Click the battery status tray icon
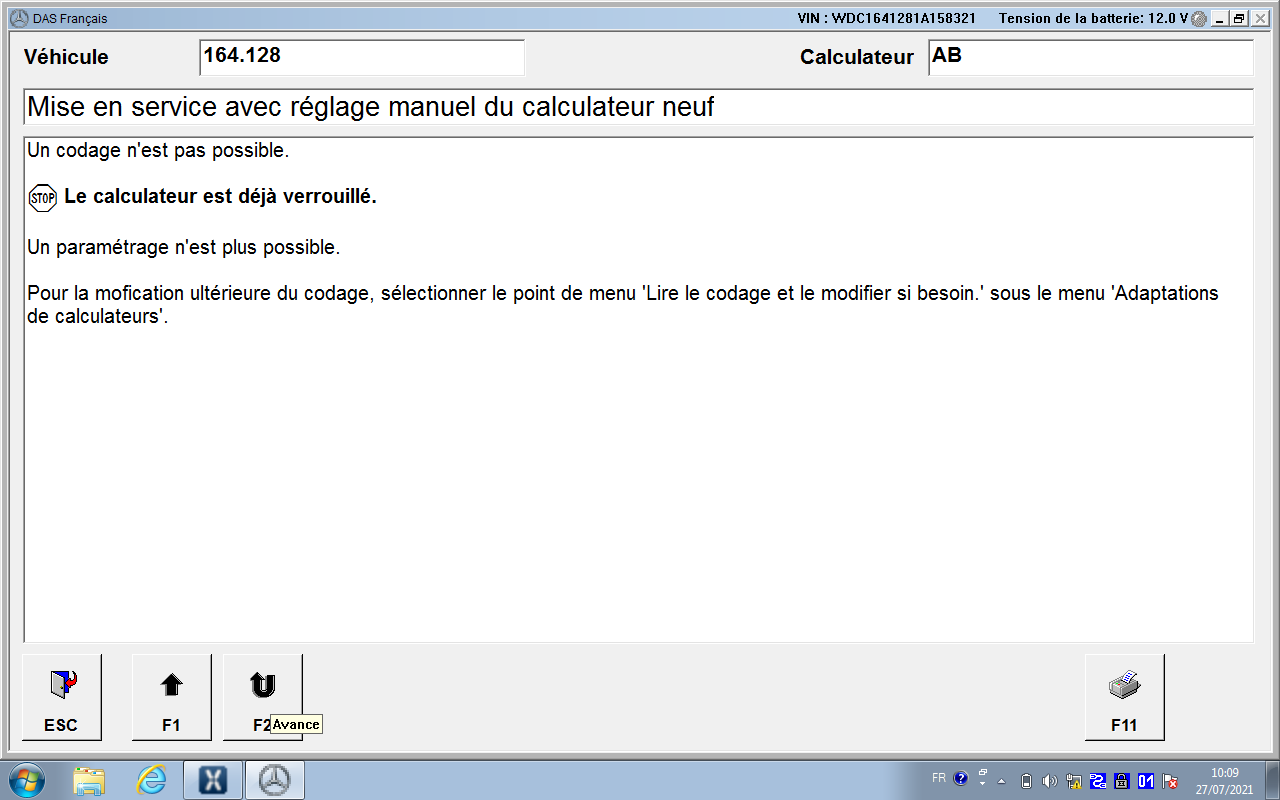1280x800 pixels. point(1025,781)
